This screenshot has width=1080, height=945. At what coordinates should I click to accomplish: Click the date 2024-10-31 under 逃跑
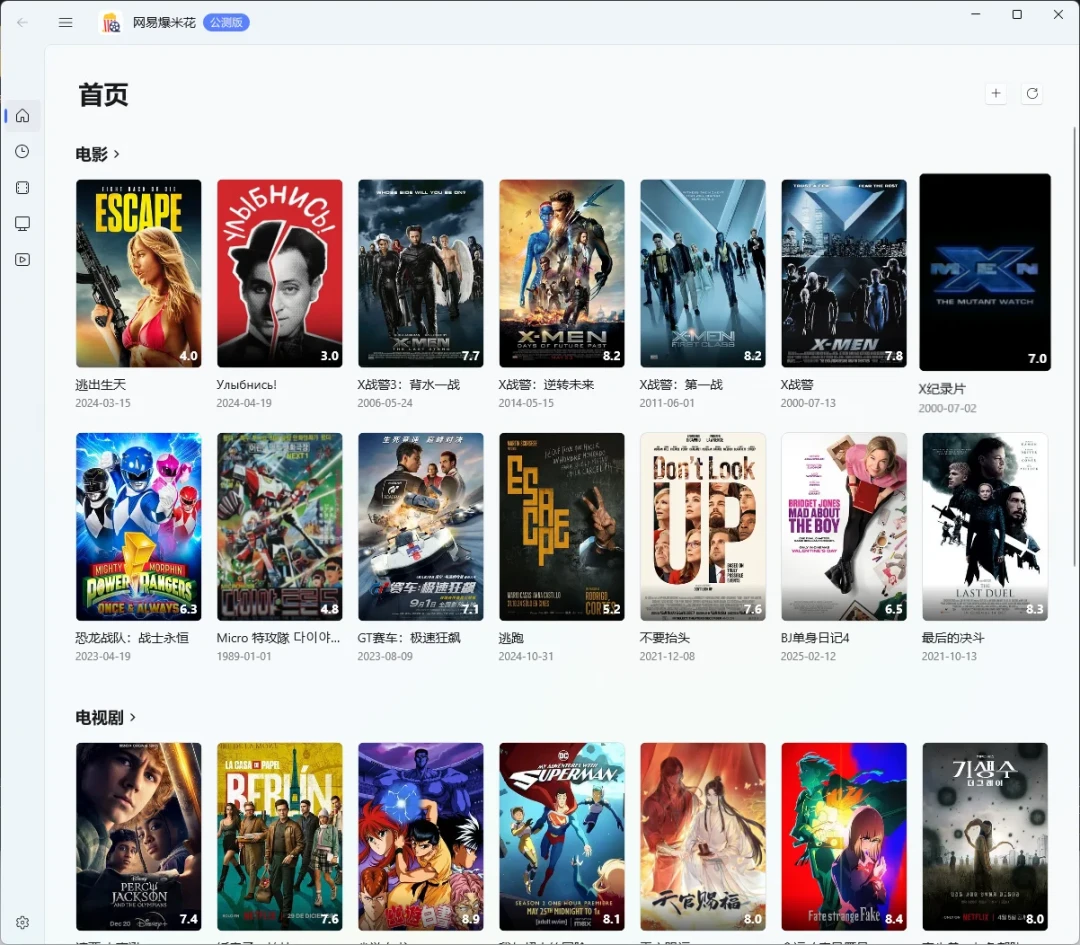coord(526,656)
